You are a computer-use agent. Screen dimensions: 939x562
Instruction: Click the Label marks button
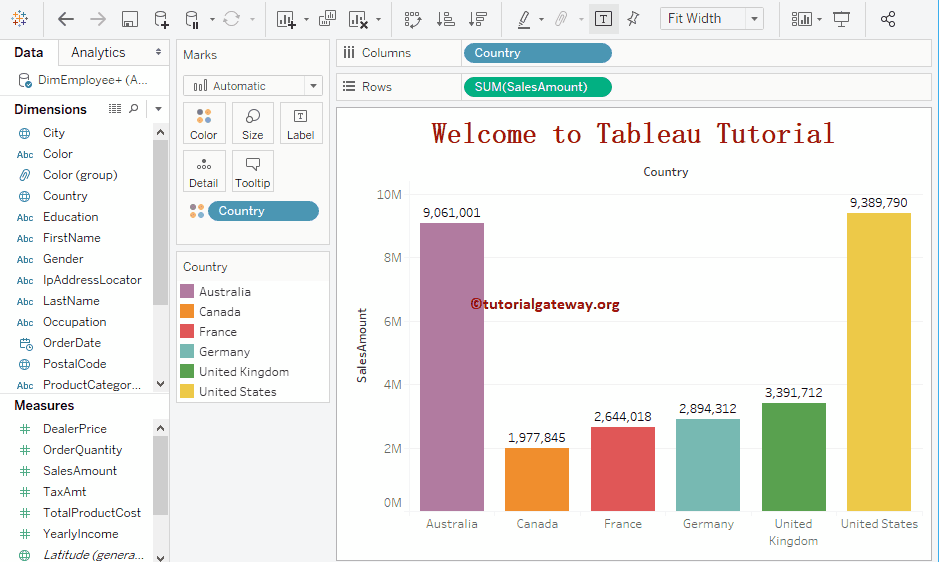click(x=301, y=123)
